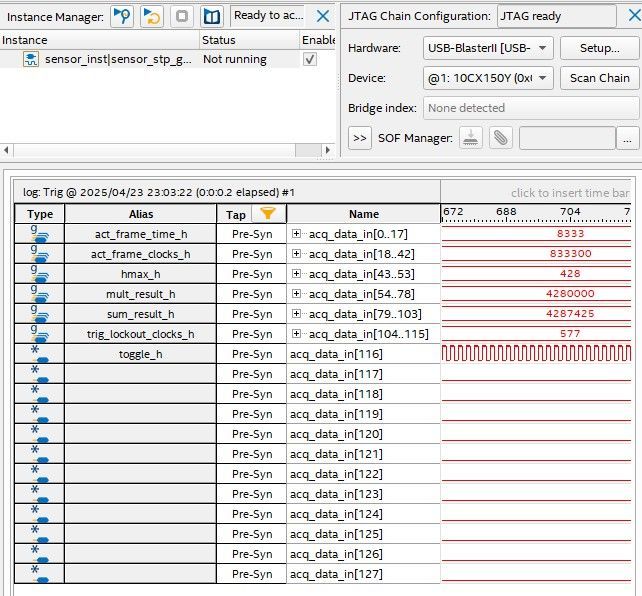642x596 pixels.
Task: Click signal type icon for acq_data_in[118]
Action: pyautogui.click(x=39, y=394)
